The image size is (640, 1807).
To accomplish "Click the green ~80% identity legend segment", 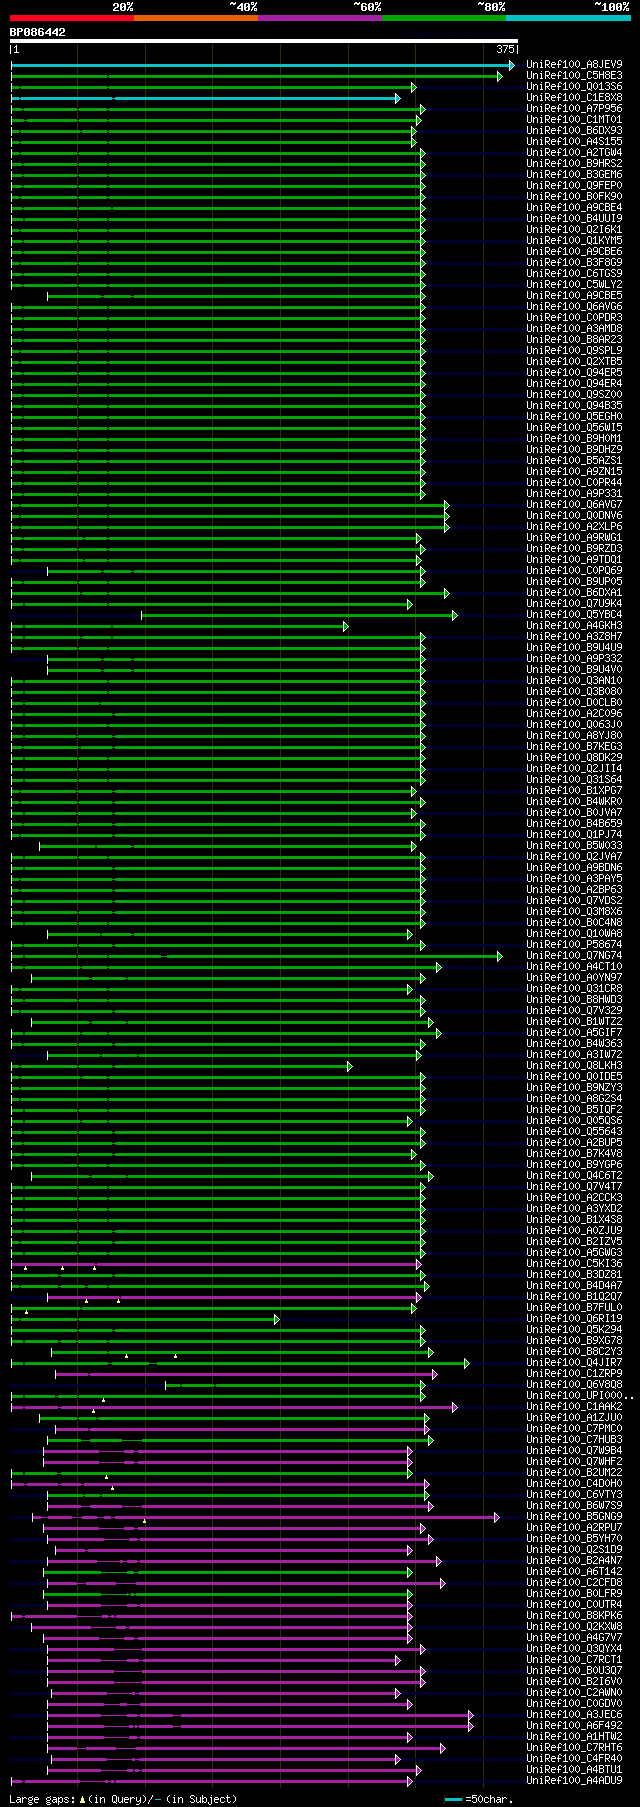I will click(x=444, y=17).
